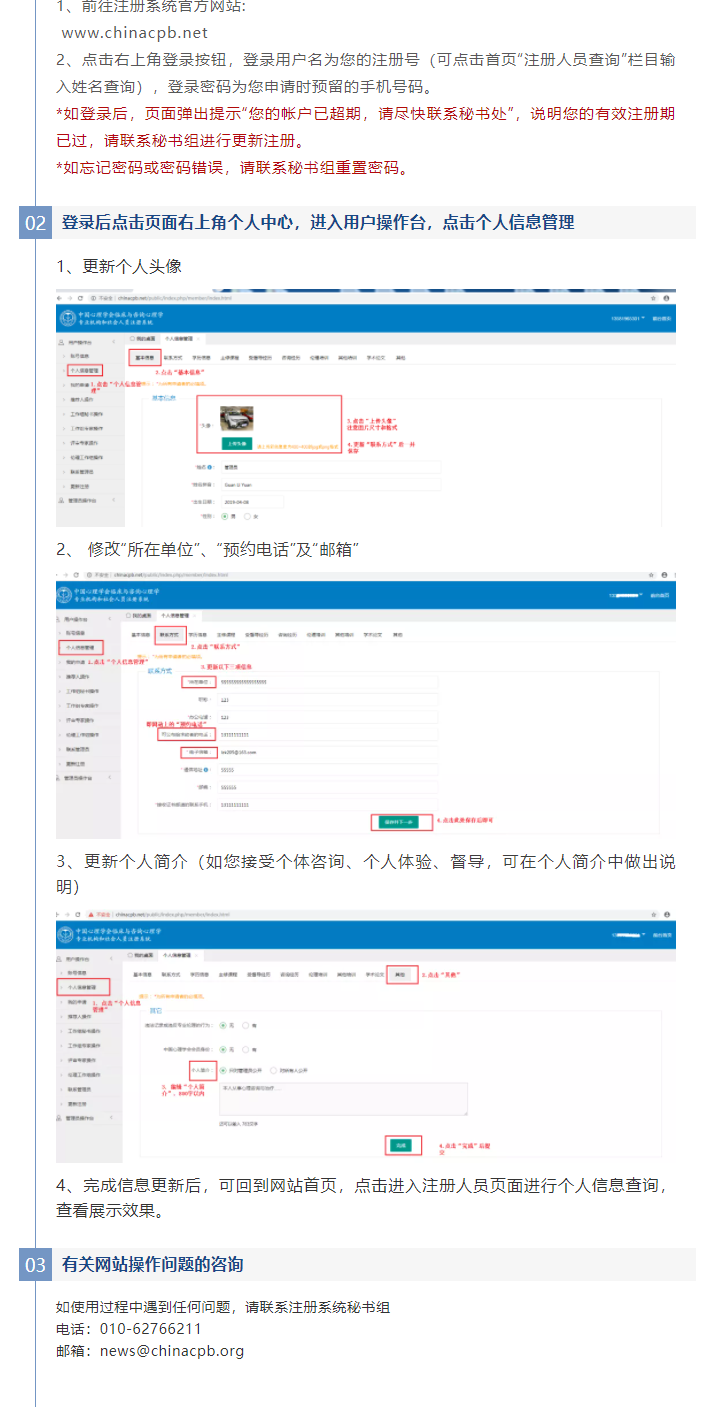
Task: Click green '上传头像' button in avatar screenshot
Action: [x=236, y=443]
